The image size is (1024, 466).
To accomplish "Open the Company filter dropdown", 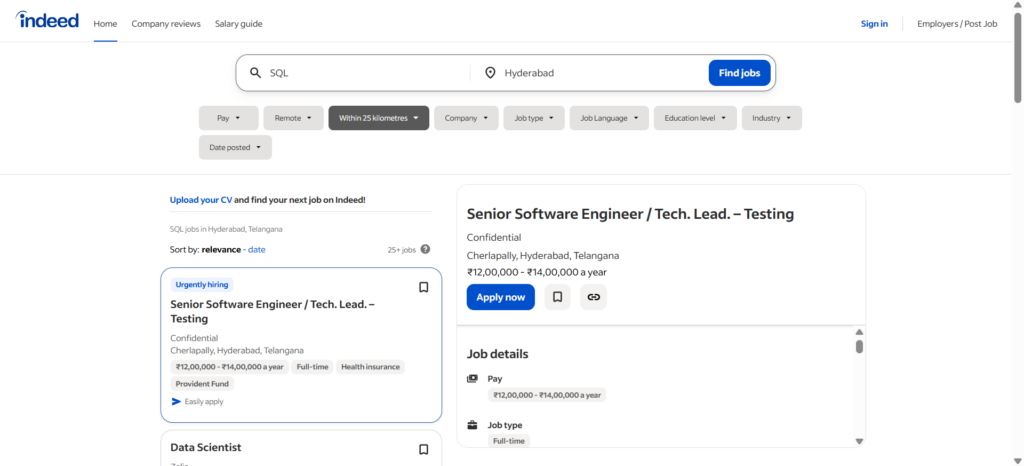I will click(466, 118).
